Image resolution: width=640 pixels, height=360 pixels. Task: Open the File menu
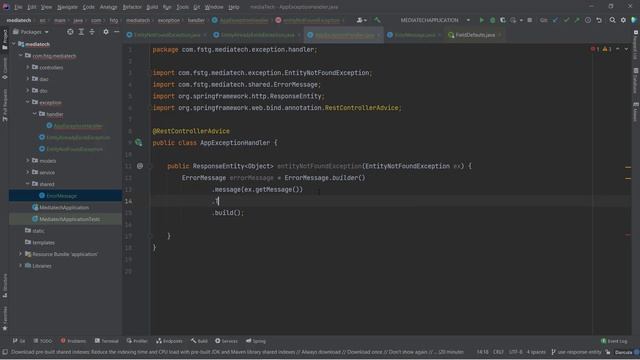18,7
